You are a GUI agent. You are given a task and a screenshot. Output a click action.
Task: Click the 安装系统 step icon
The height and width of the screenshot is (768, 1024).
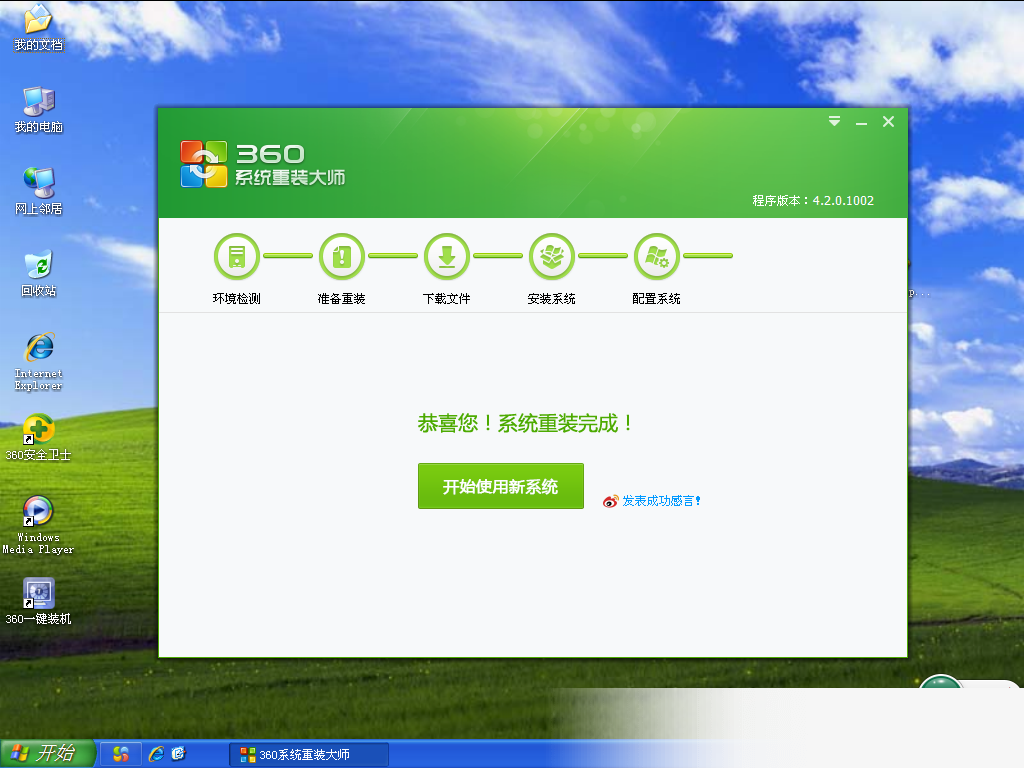click(552, 256)
